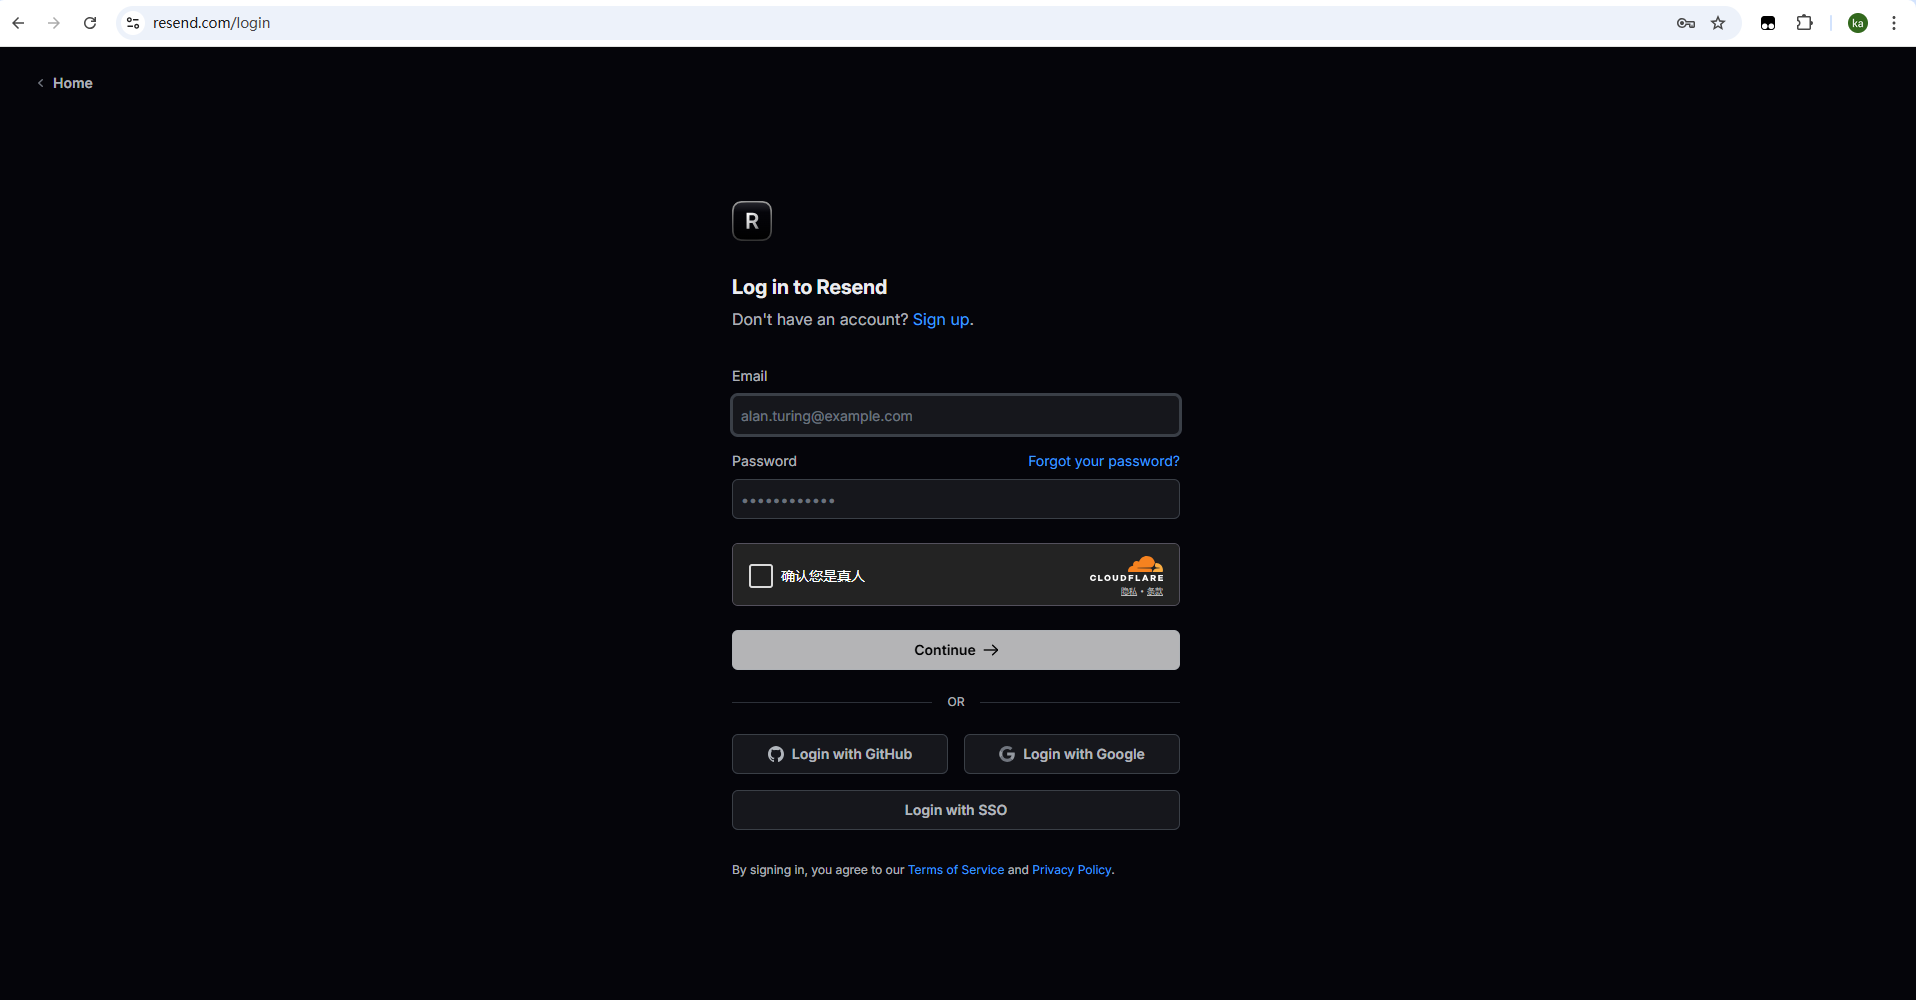The height and width of the screenshot is (1000, 1916).
Task: Click into the Password field
Action: pyautogui.click(x=955, y=500)
